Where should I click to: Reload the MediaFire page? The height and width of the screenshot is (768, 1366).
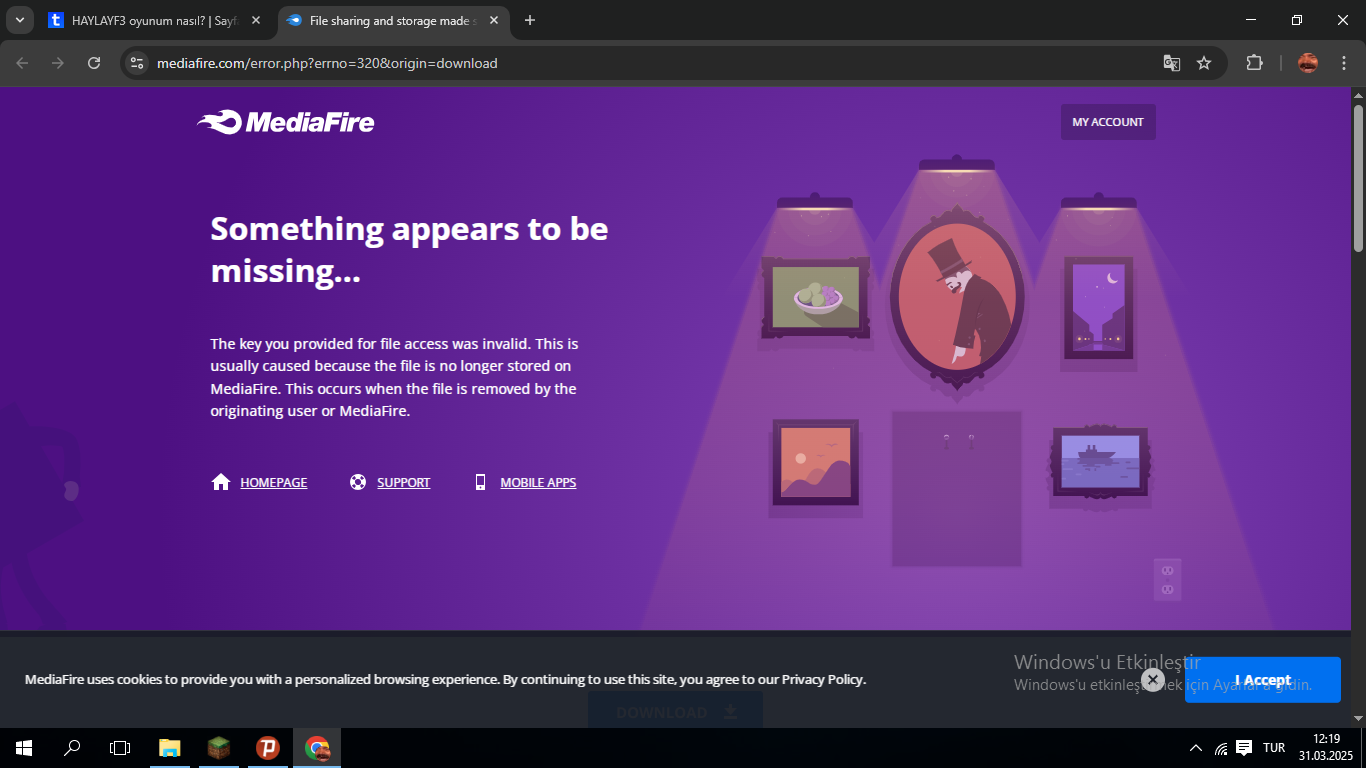pyautogui.click(x=94, y=63)
